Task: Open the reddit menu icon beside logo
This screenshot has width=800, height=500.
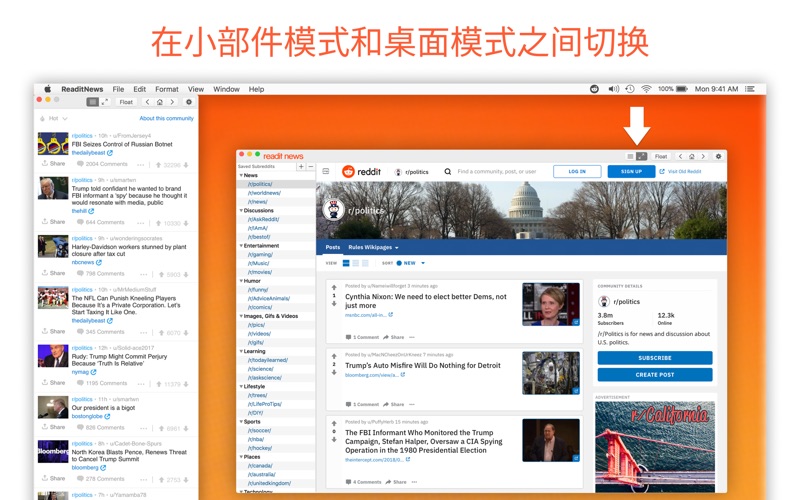Action: pyautogui.click(x=326, y=171)
